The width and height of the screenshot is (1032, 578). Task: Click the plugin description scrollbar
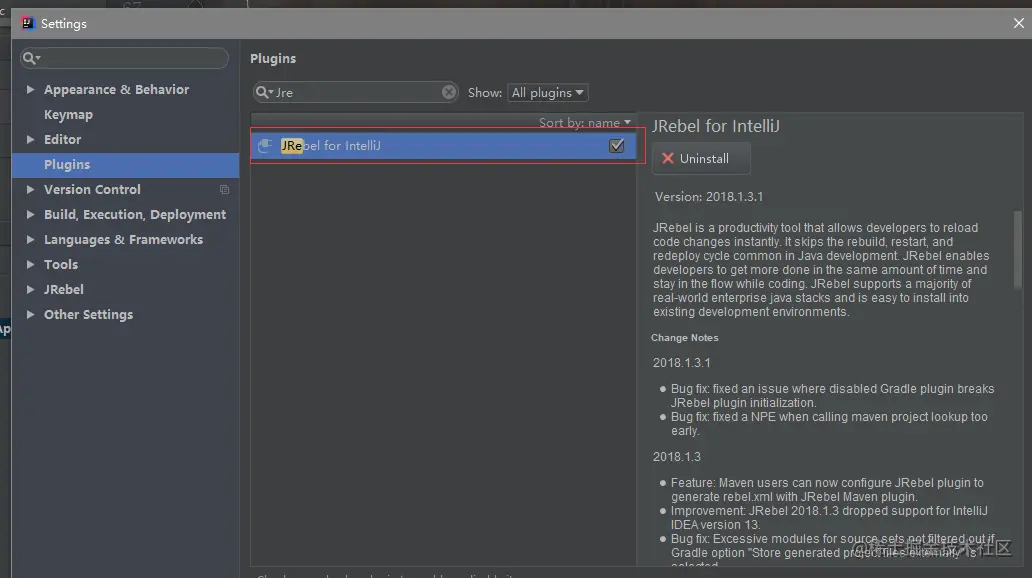click(x=1018, y=250)
